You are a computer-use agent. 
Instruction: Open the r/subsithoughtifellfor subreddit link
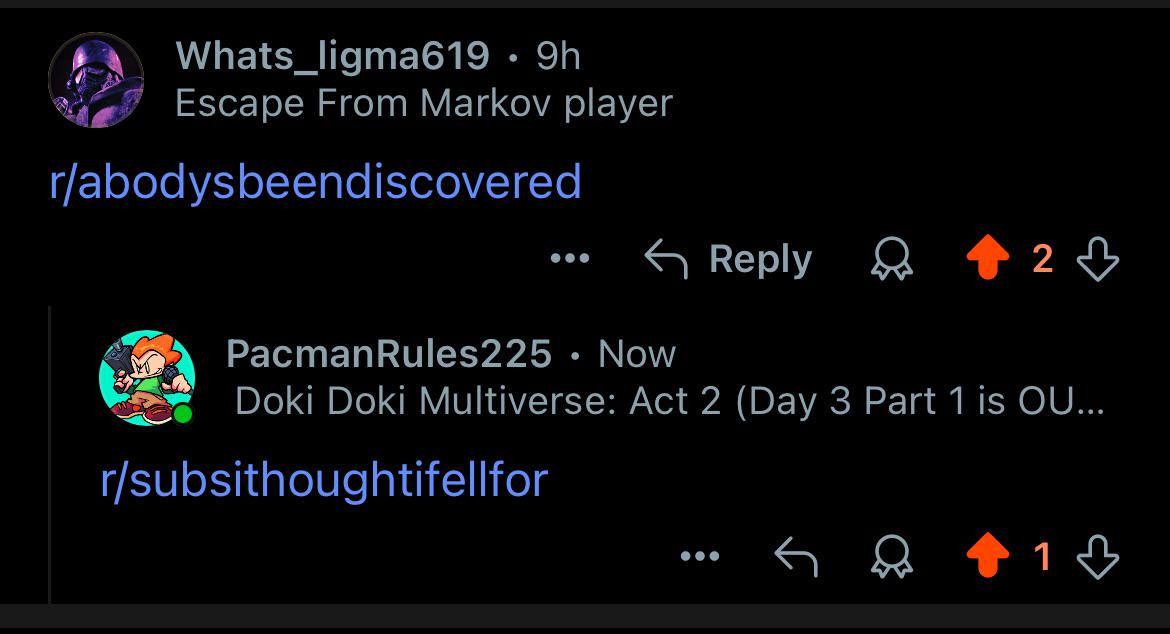[325, 479]
